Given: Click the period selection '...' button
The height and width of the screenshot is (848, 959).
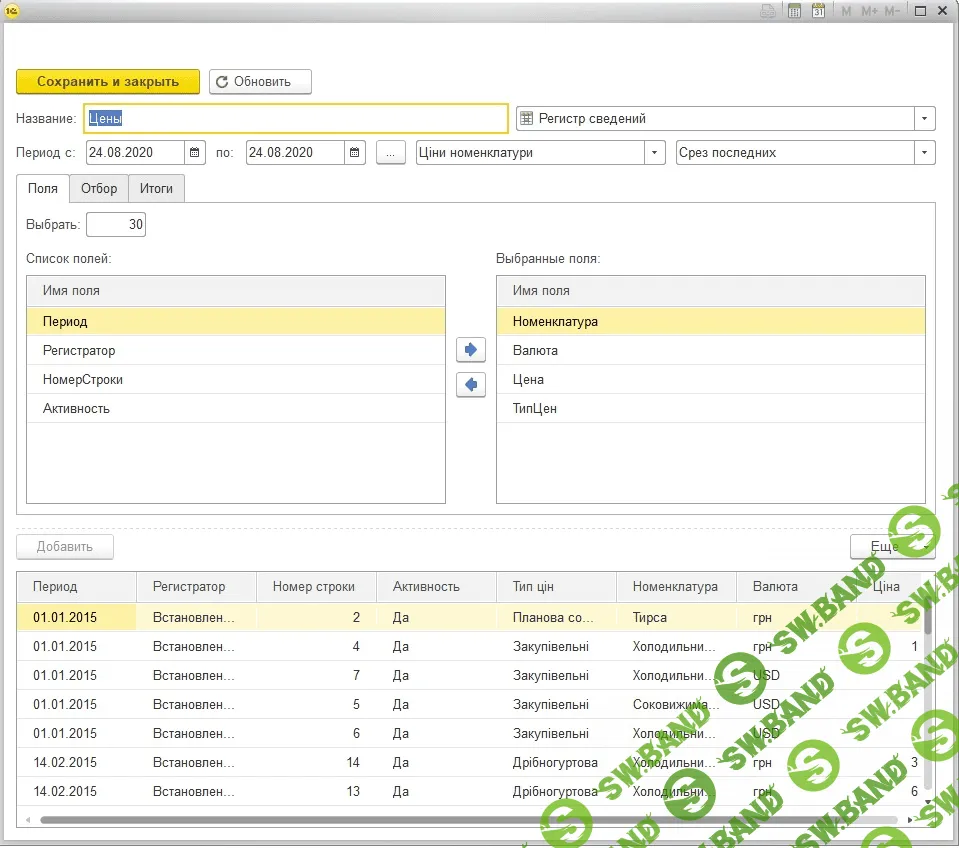Looking at the screenshot, I should pyautogui.click(x=391, y=153).
